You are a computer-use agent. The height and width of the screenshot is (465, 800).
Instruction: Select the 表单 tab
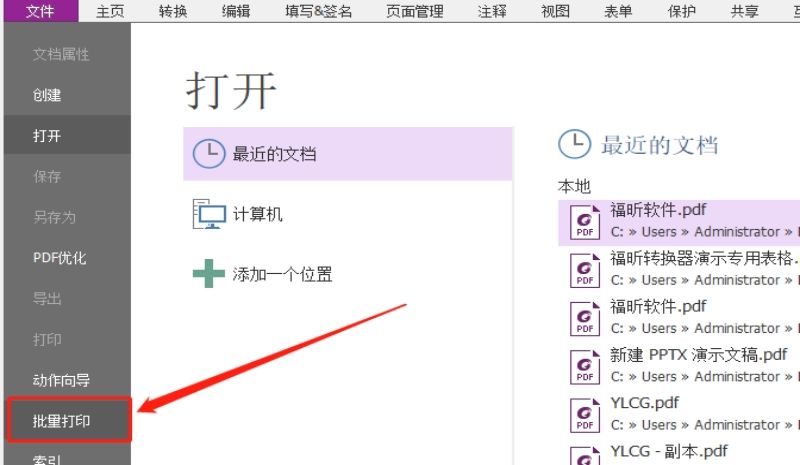tap(618, 11)
